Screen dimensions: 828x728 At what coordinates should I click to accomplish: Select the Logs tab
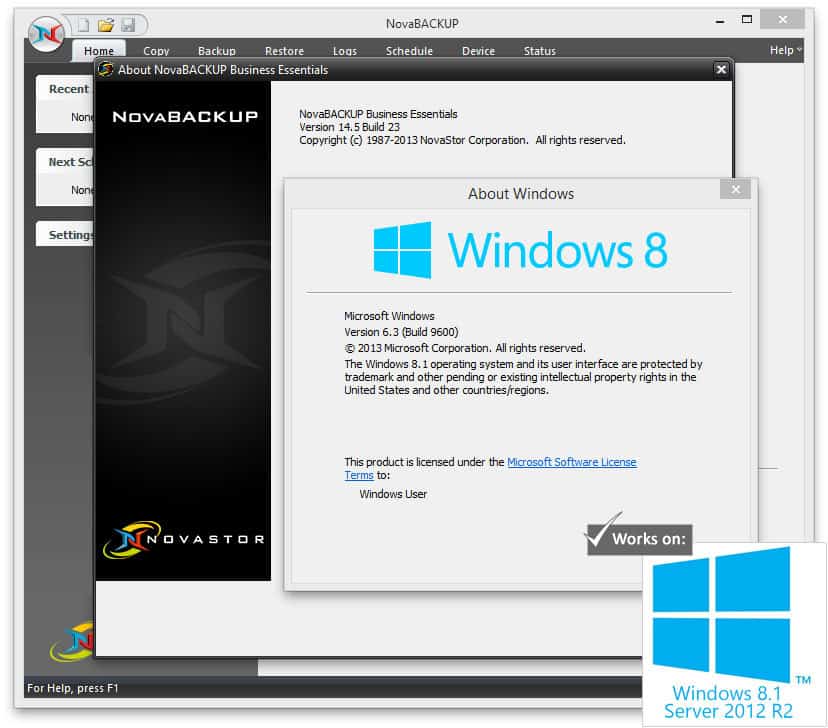click(345, 51)
